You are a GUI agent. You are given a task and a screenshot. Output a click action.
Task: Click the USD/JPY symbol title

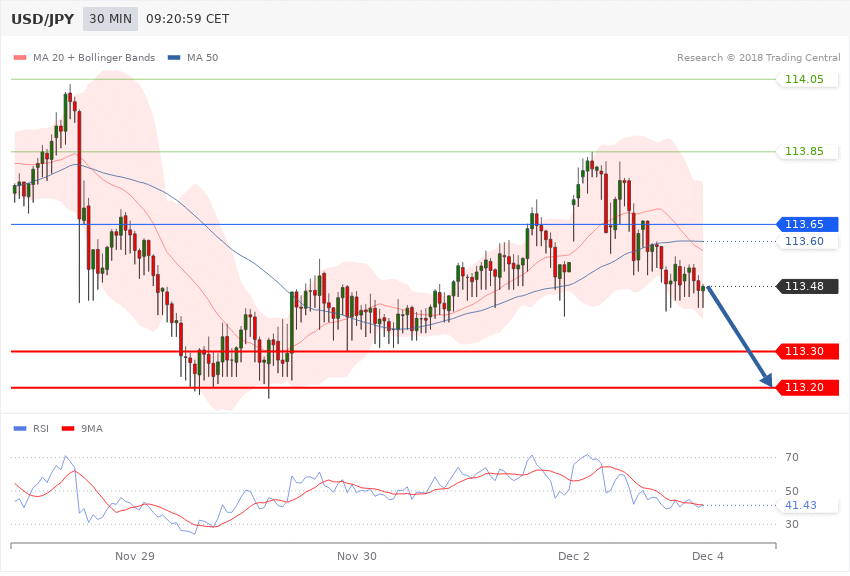tap(42, 19)
